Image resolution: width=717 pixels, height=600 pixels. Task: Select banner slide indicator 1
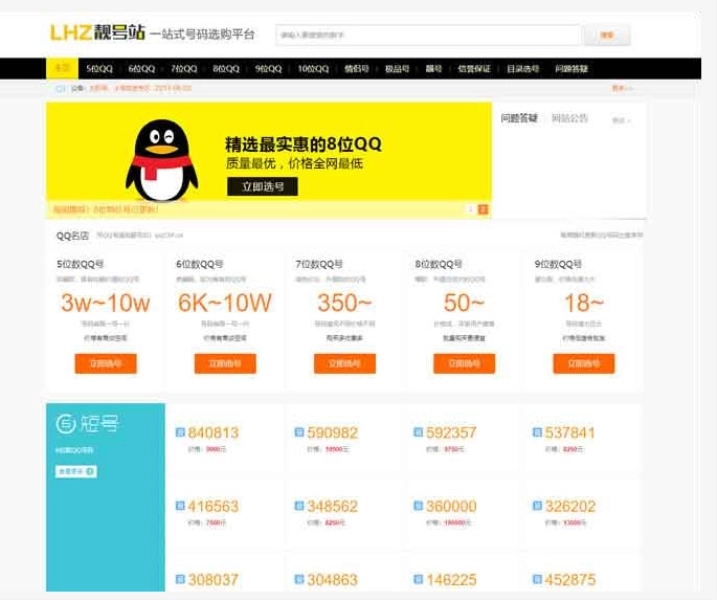click(471, 209)
